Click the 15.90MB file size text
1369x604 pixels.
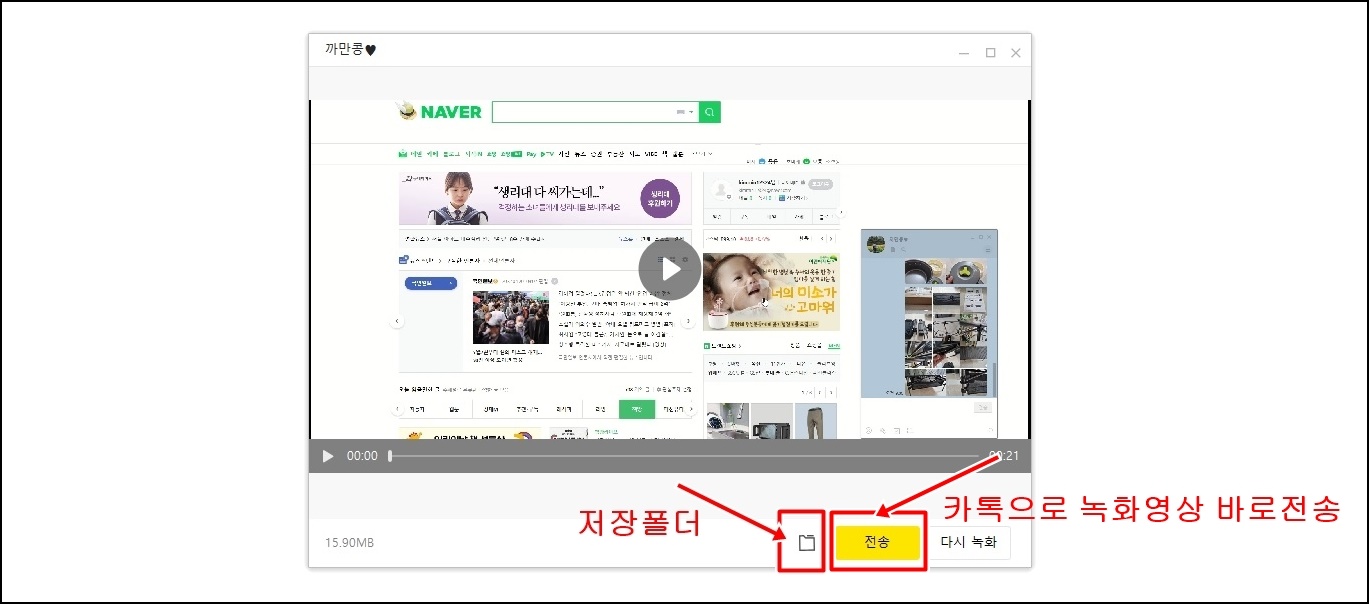pyautogui.click(x=349, y=543)
